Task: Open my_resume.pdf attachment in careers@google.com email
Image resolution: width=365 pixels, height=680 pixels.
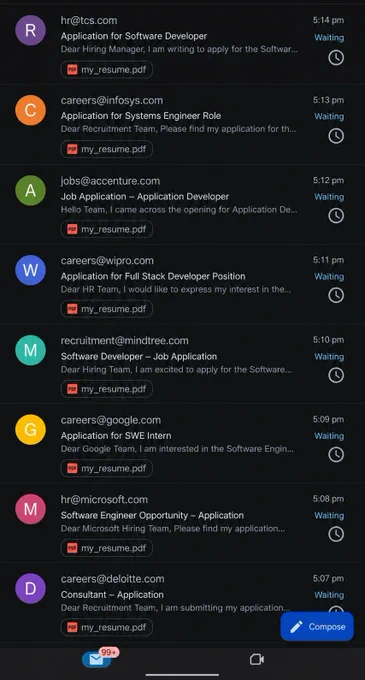Action: pyautogui.click(x=107, y=468)
